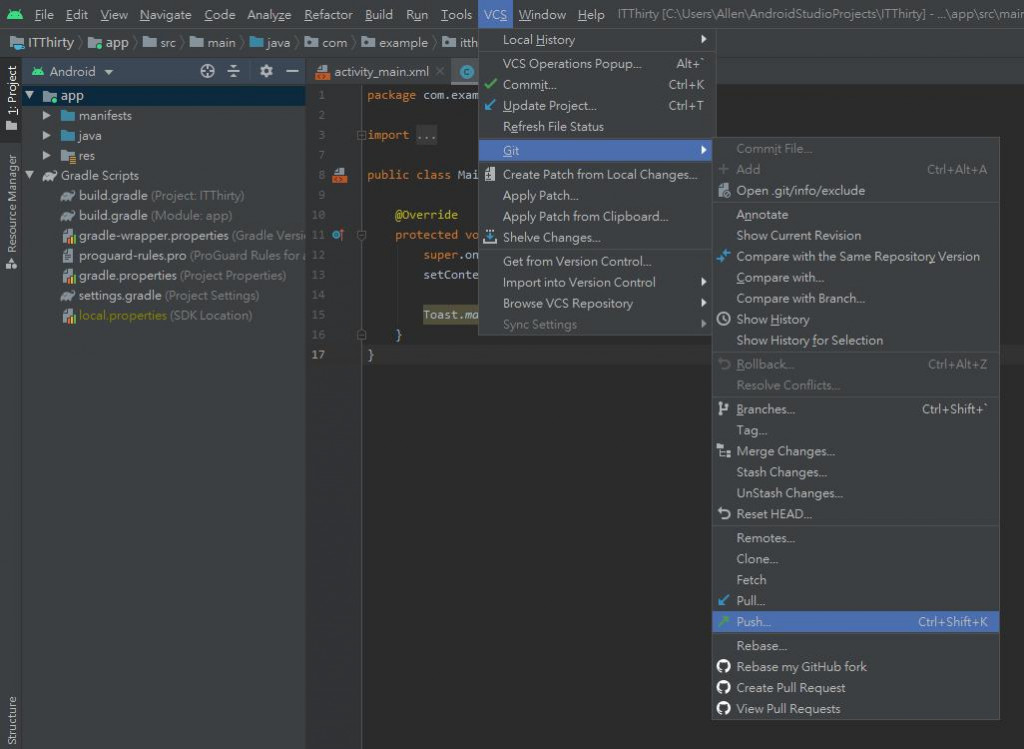Click the class gutter icon on line 8
1024x749 pixels.
[339, 175]
